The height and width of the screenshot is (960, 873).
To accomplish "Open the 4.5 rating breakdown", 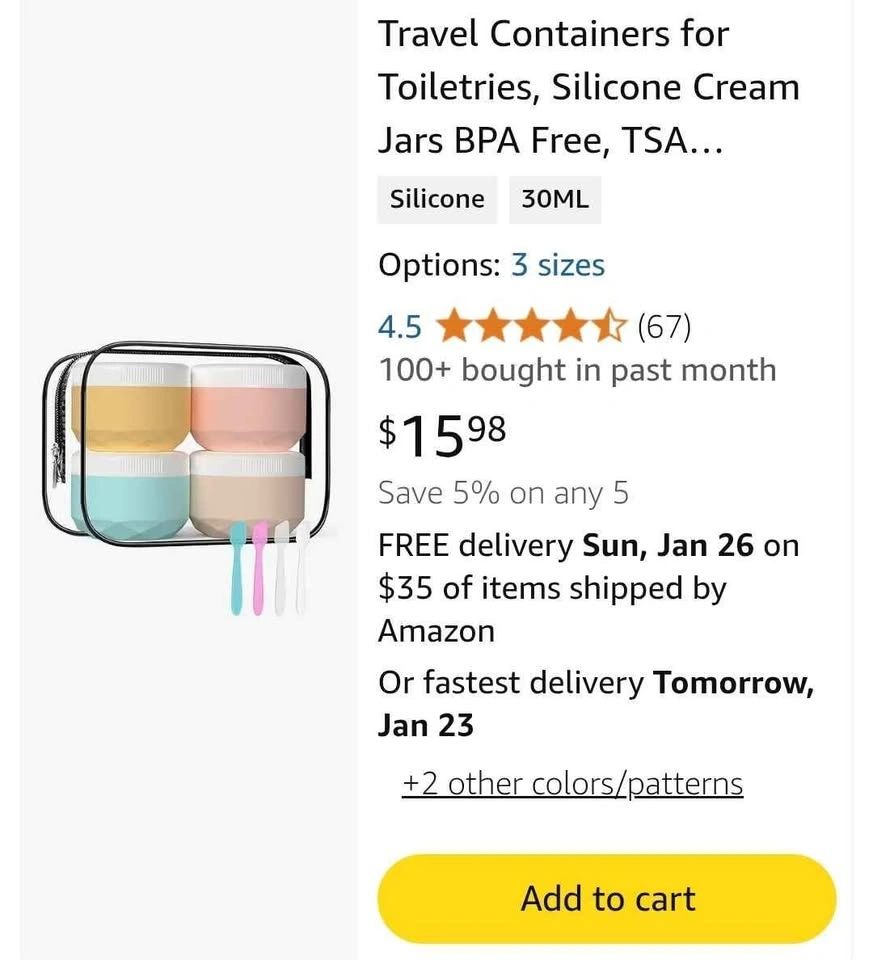I will (399, 327).
